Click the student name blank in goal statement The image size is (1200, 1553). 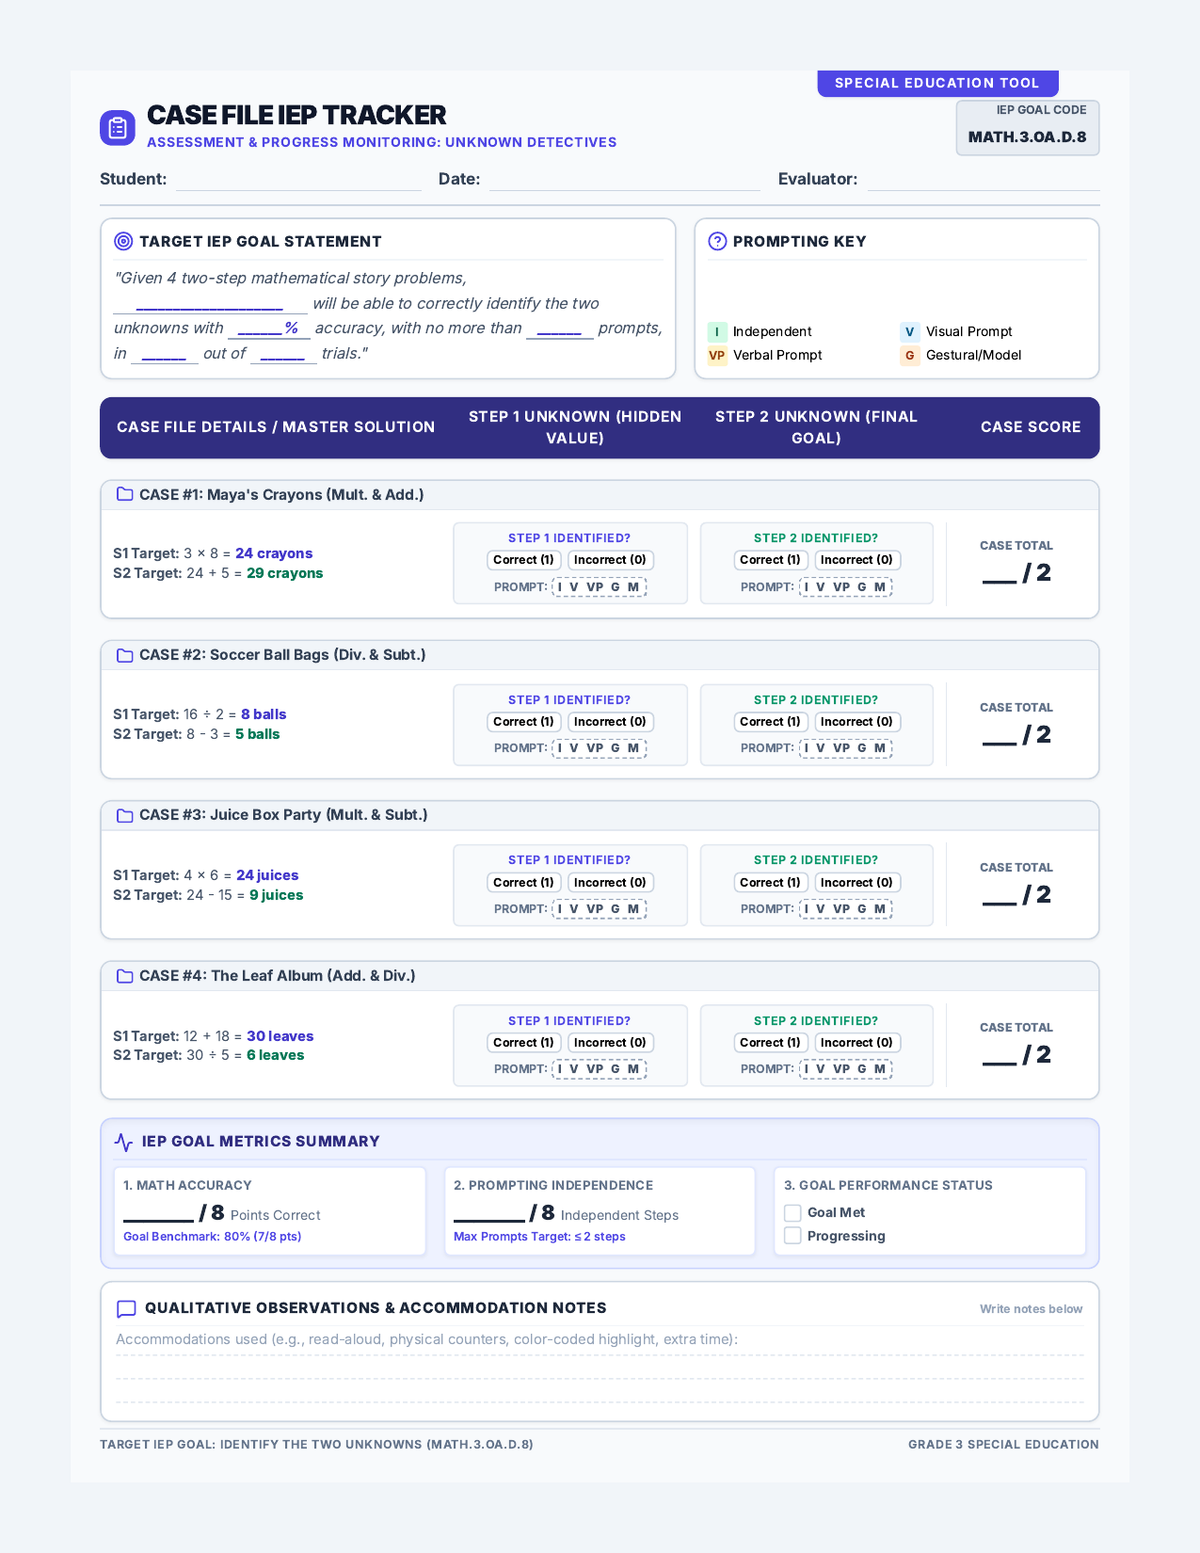point(210,304)
